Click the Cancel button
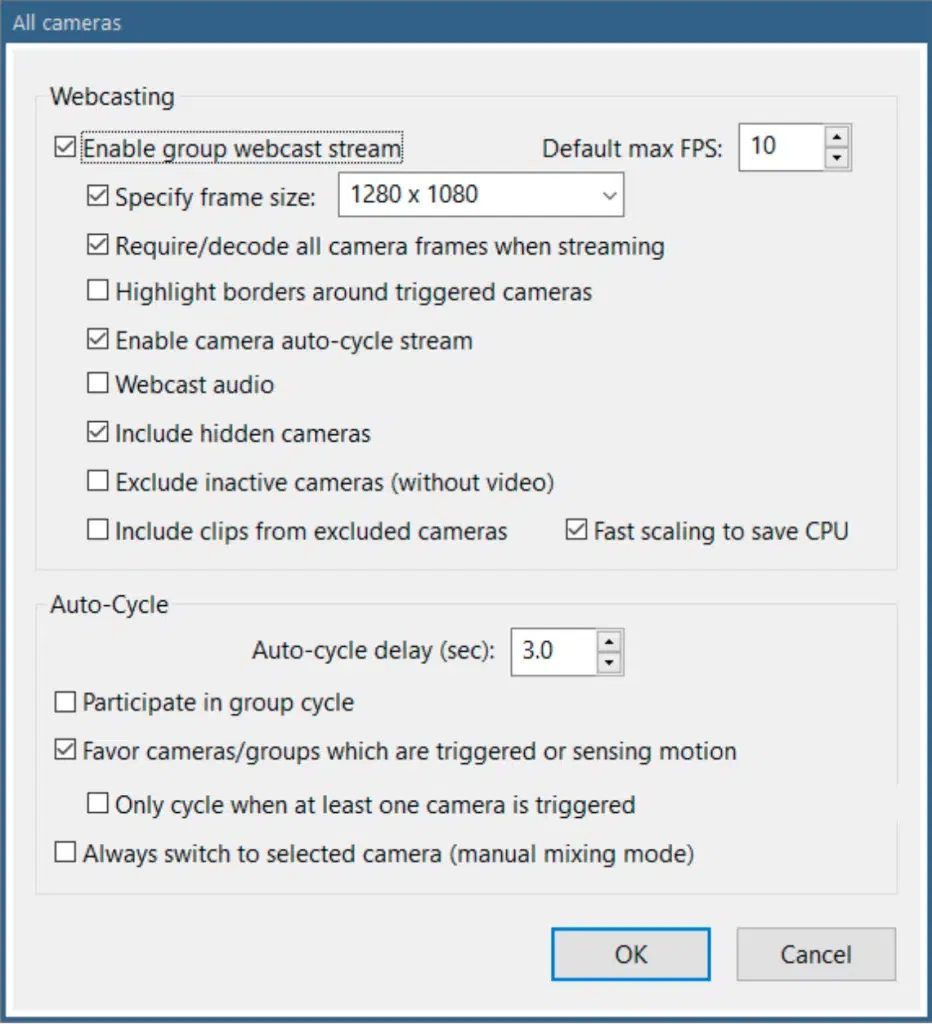The height and width of the screenshot is (1024, 932). click(815, 954)
